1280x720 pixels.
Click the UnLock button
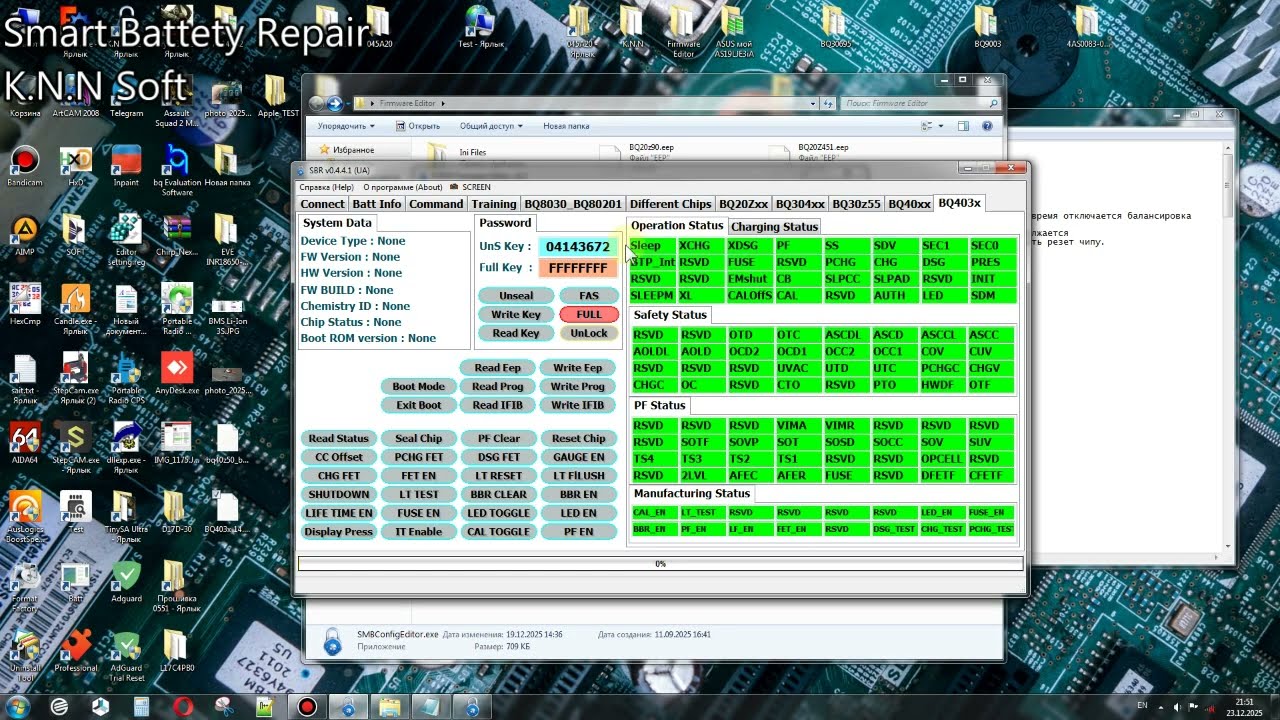589,334
